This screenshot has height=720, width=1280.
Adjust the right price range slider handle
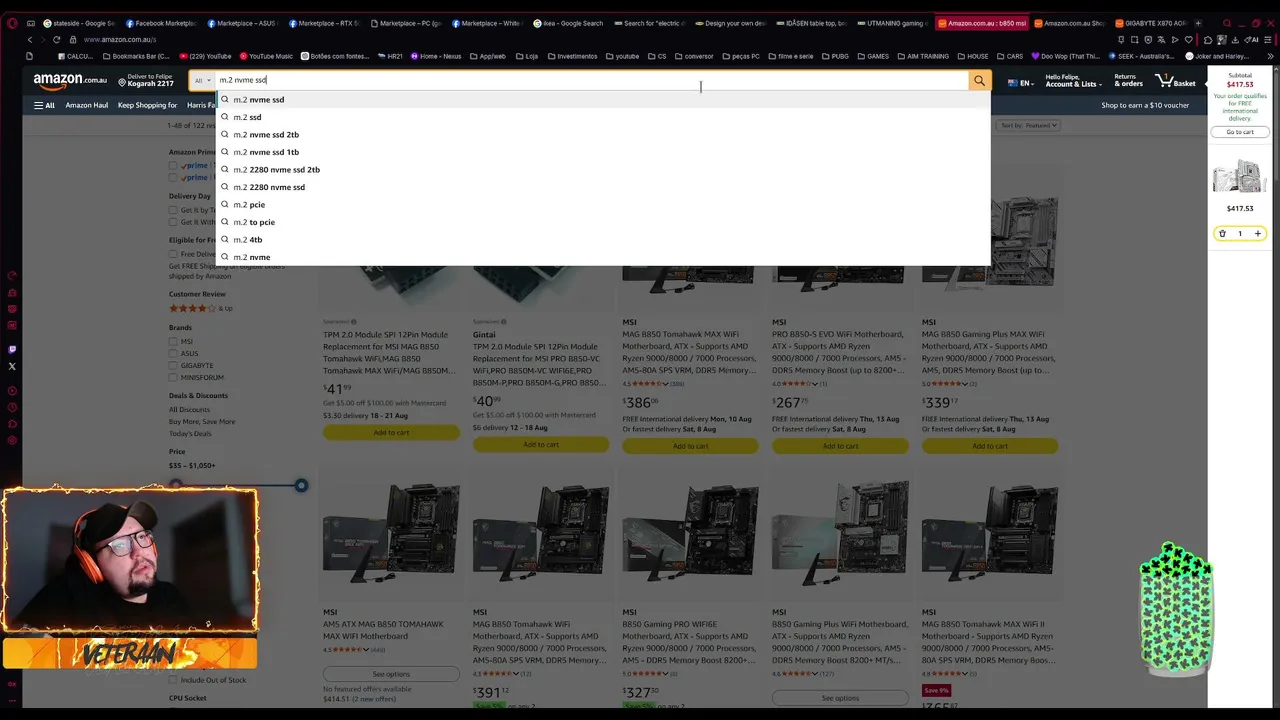point(301,486)
